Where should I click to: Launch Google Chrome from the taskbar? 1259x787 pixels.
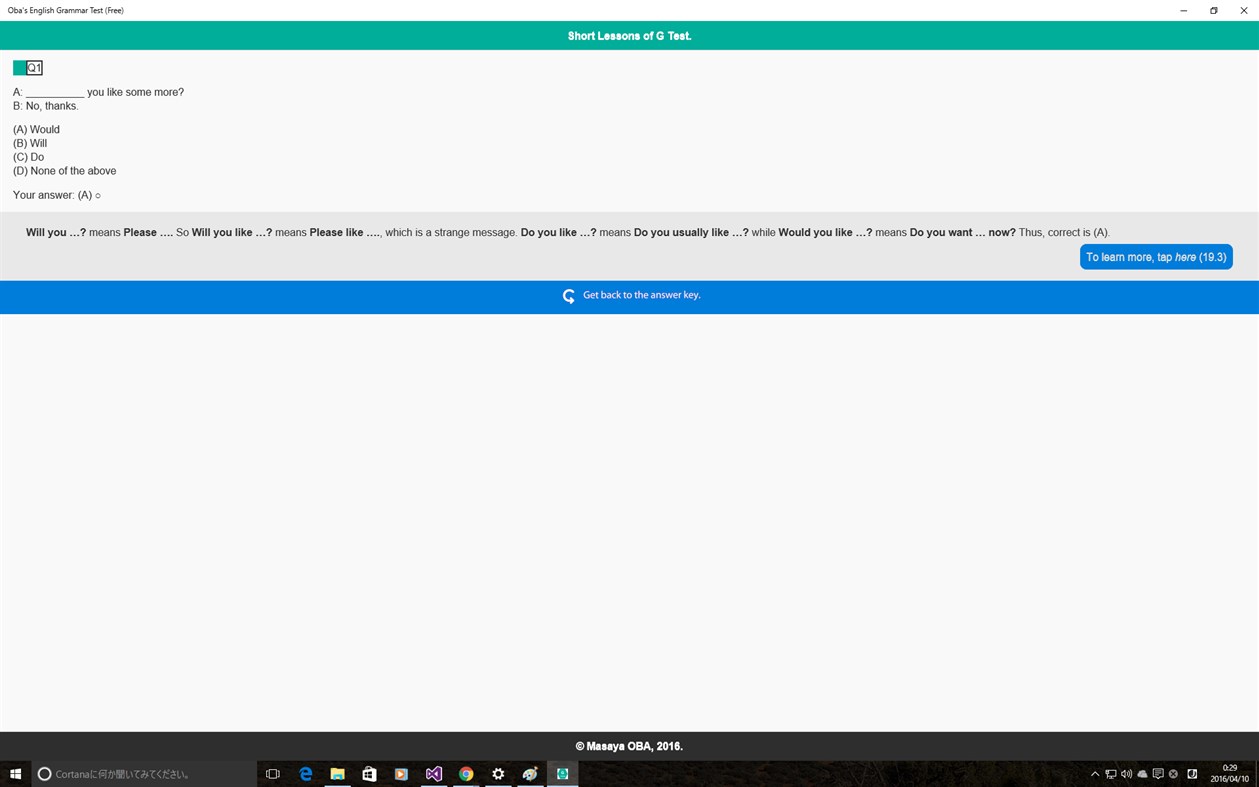pos(465,773)
